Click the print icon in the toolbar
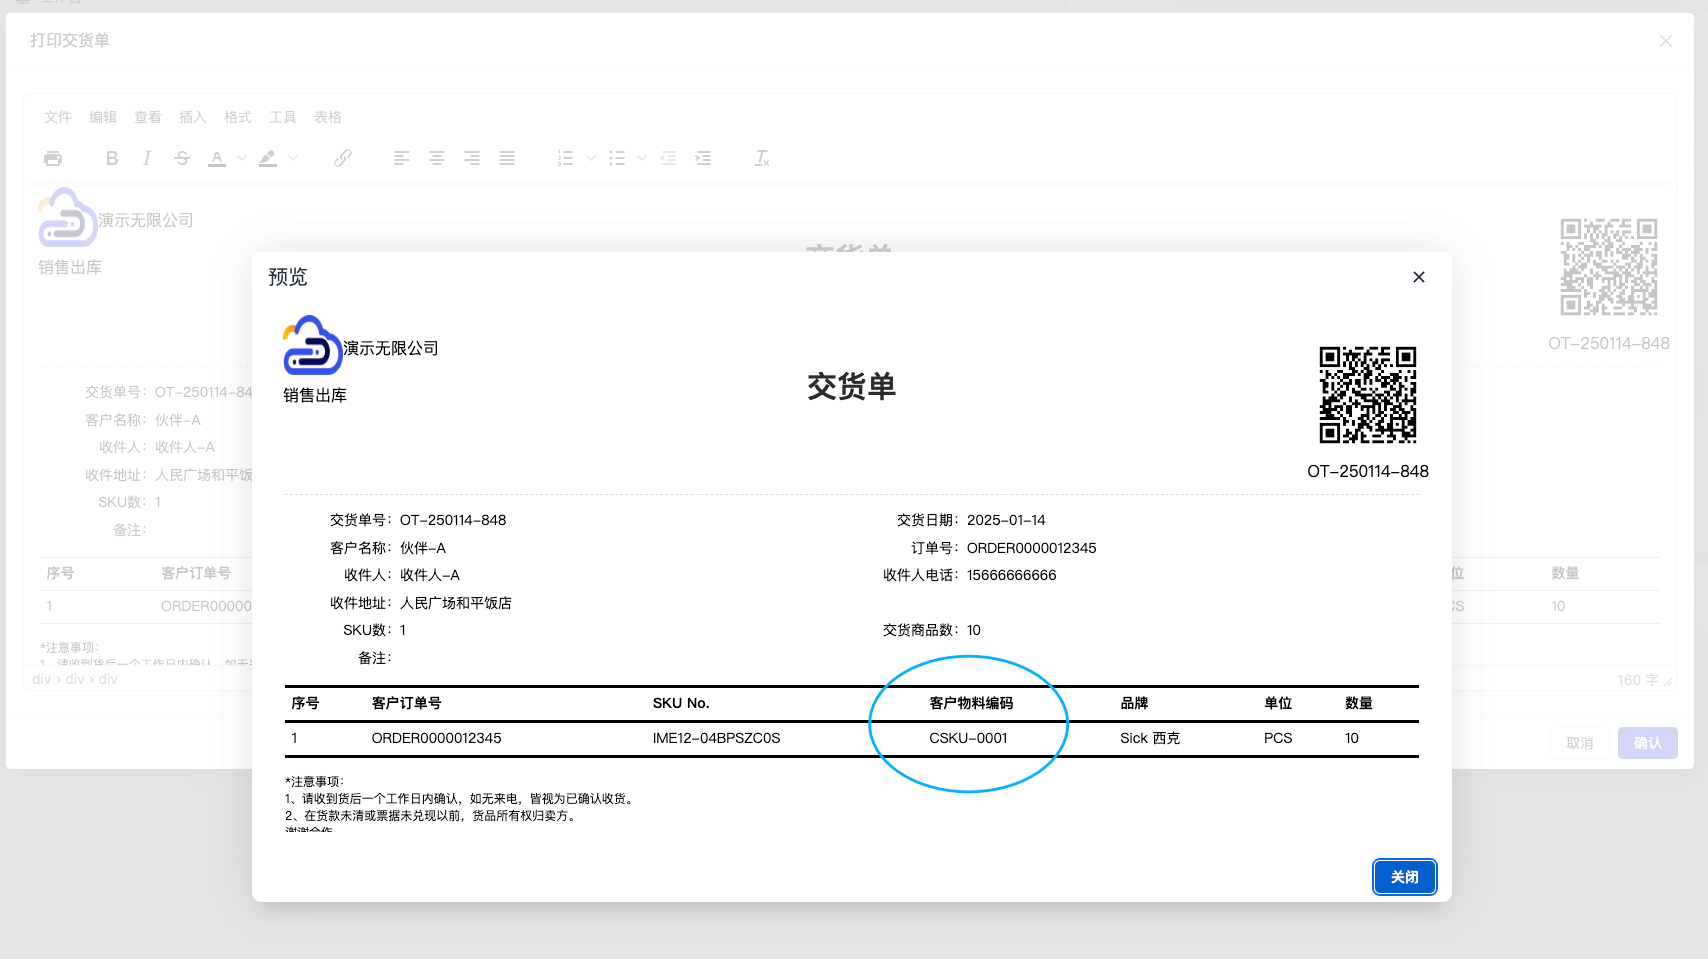Viewport: 1708px width, 959px height. click(x=53, y=157)
